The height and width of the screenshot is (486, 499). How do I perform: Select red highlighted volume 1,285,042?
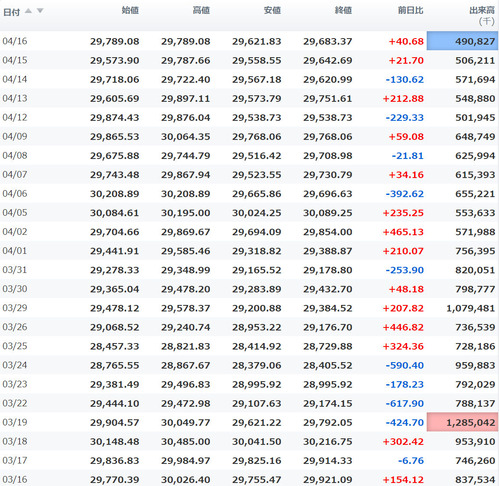[462, 422]
